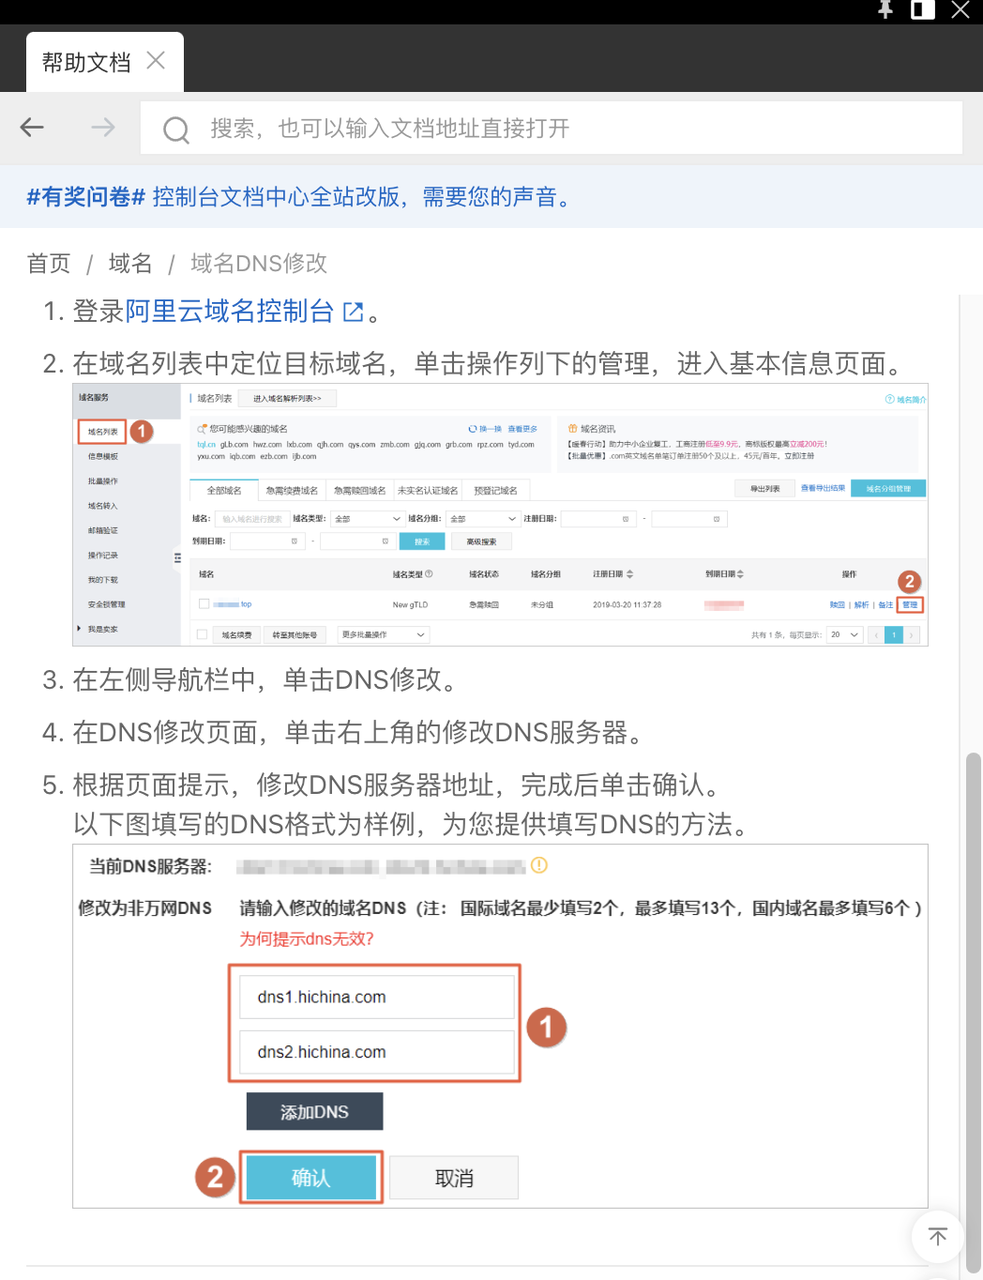
Task: Enlarge the domain list console screenshot
Action: coord(500,514)
